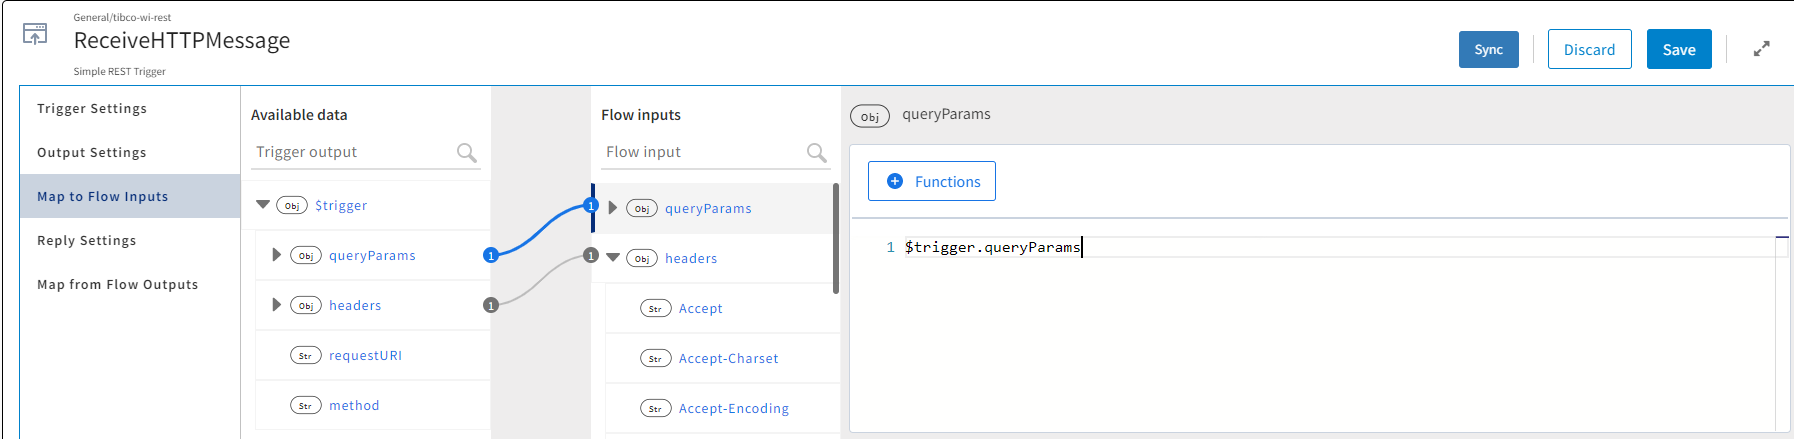This screenshot has width=1794, height=439.
Task: Switch to Reply Settings tab
Action: pos(87,240)
